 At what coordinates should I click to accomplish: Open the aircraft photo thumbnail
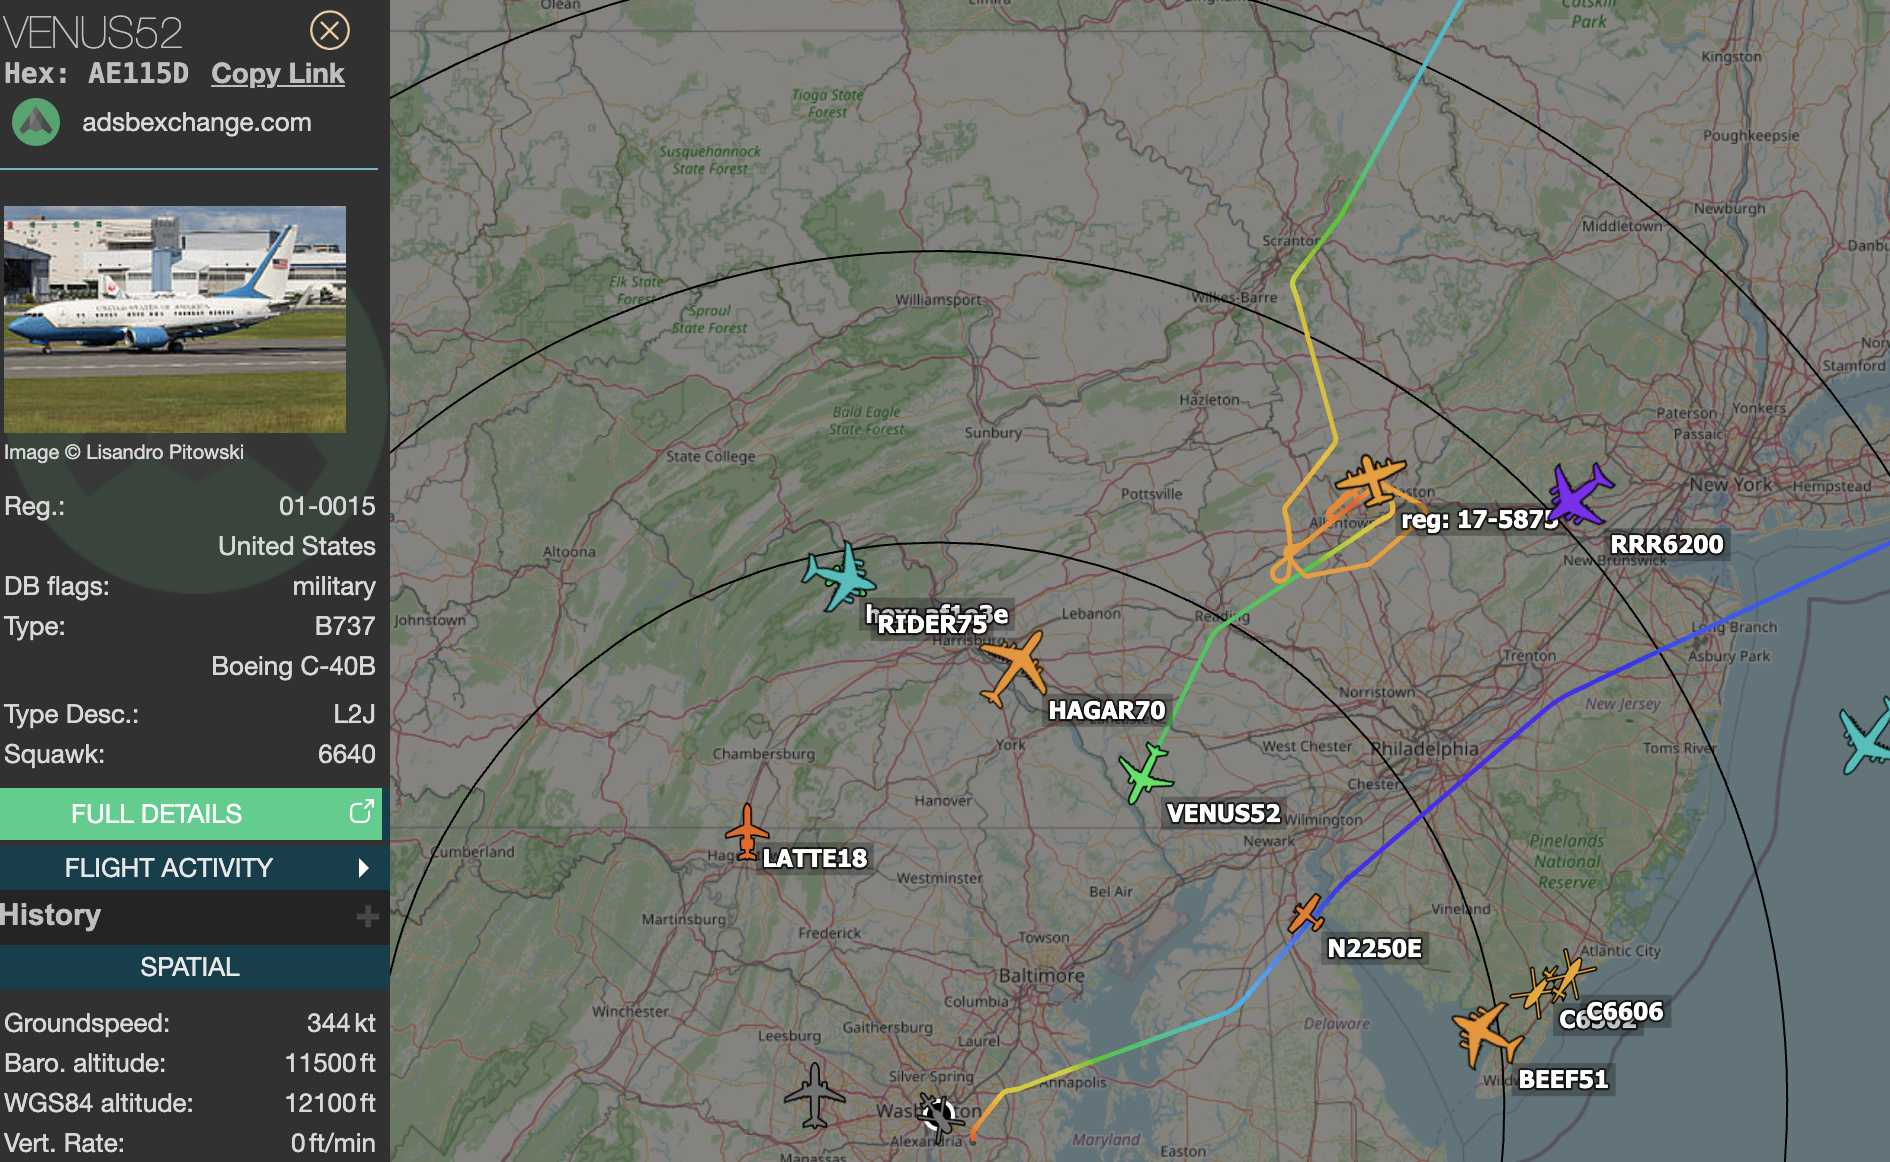[175, 319]
